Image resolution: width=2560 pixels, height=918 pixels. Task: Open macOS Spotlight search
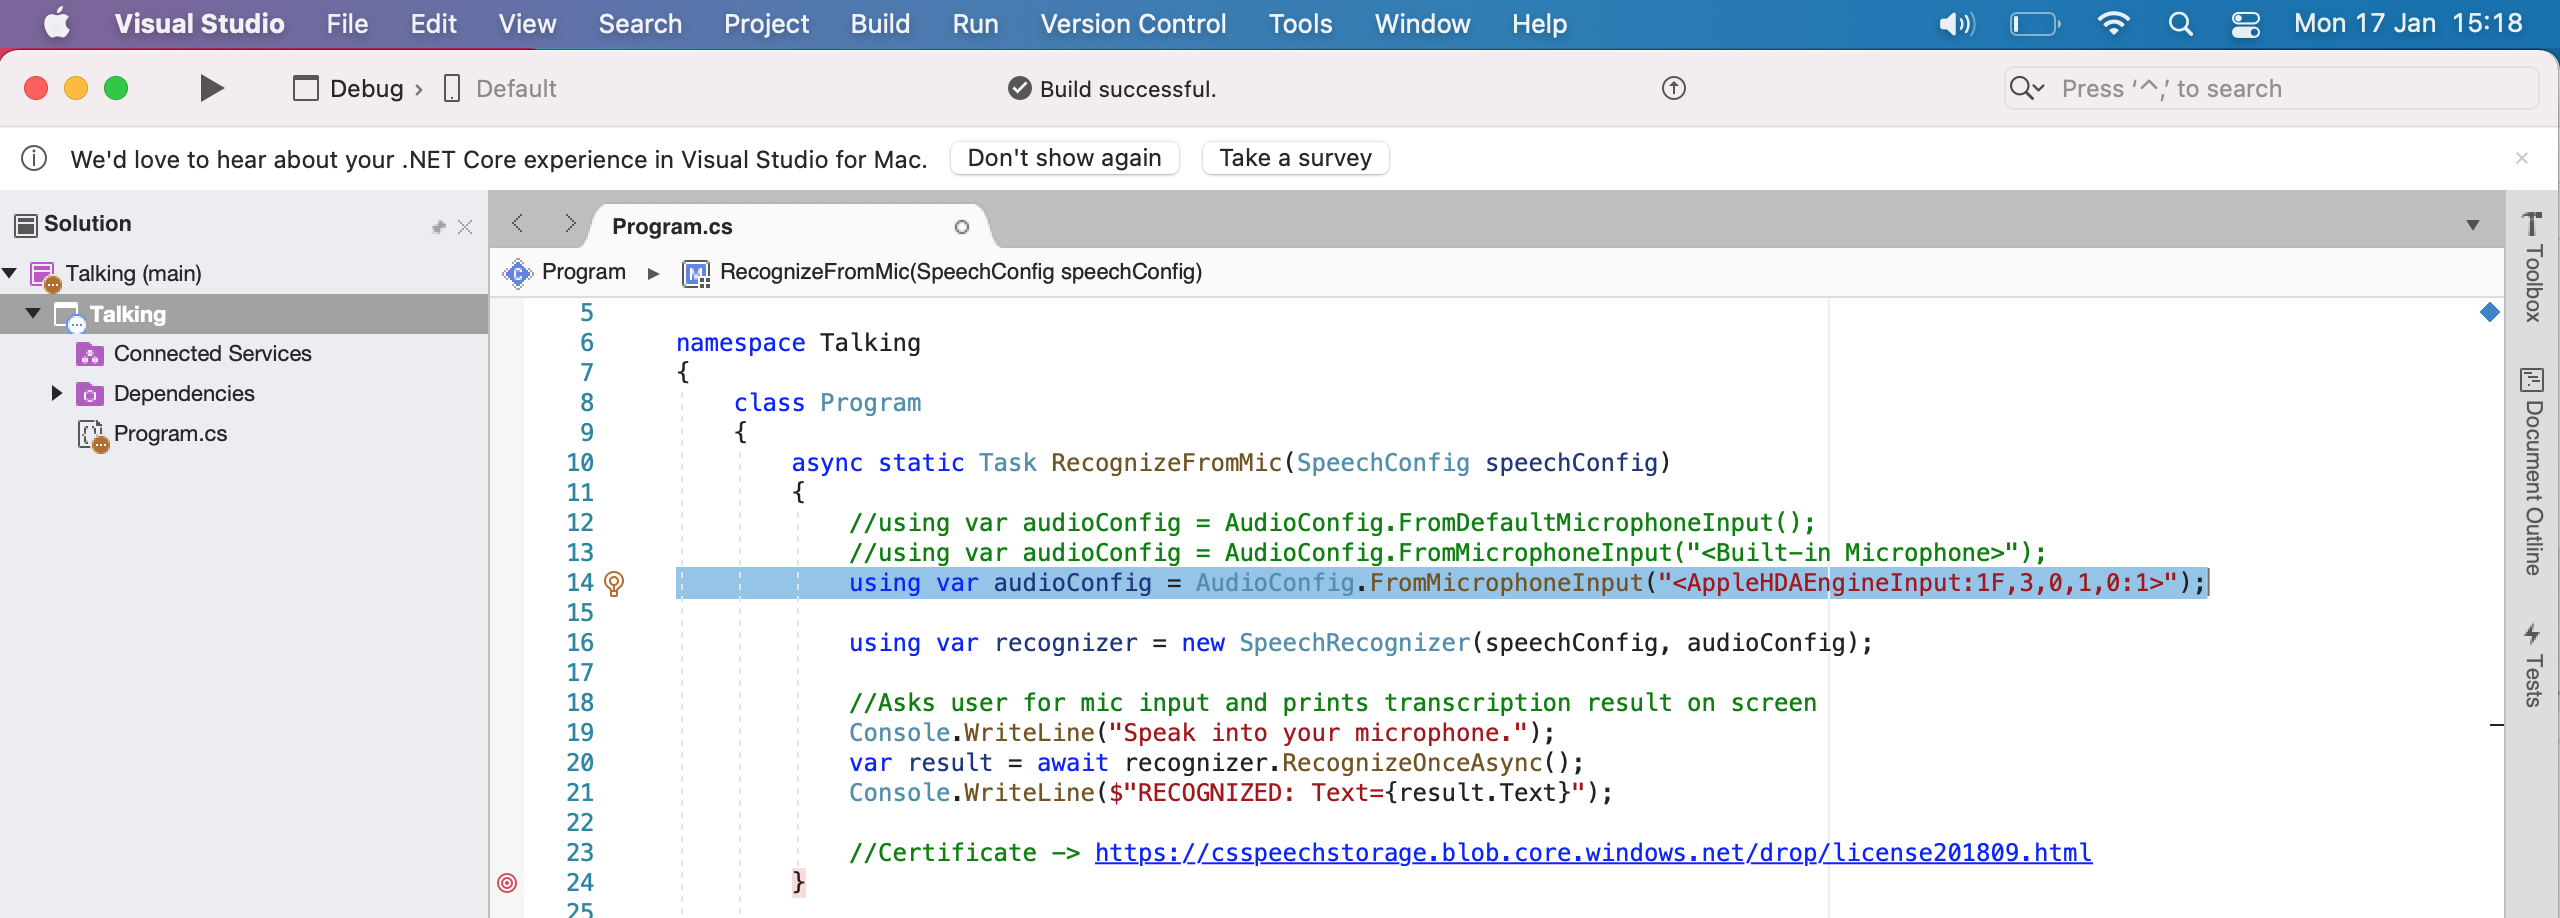point(2182,23)
